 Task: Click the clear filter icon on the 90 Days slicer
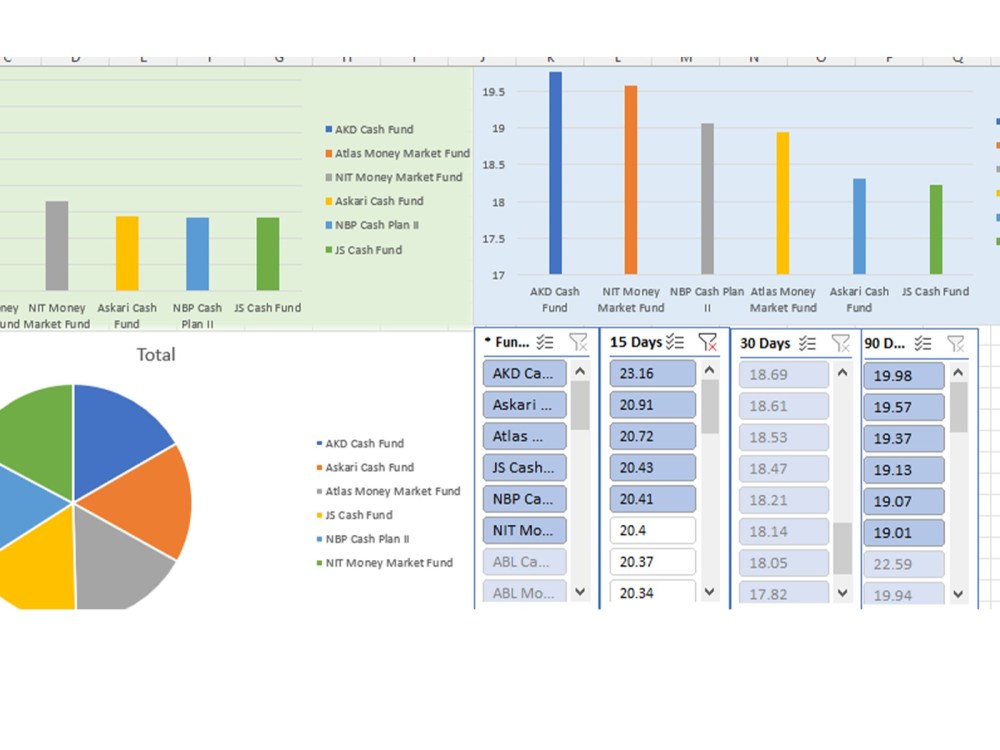[x=957, y=343]
